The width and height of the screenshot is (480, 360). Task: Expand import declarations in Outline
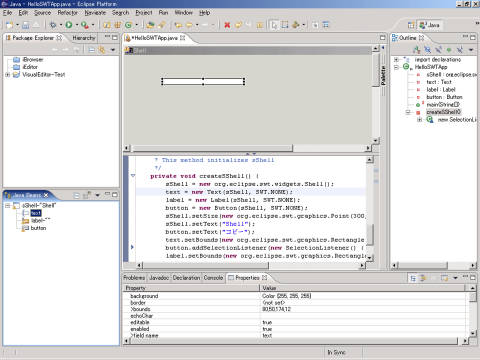point(396,60)
